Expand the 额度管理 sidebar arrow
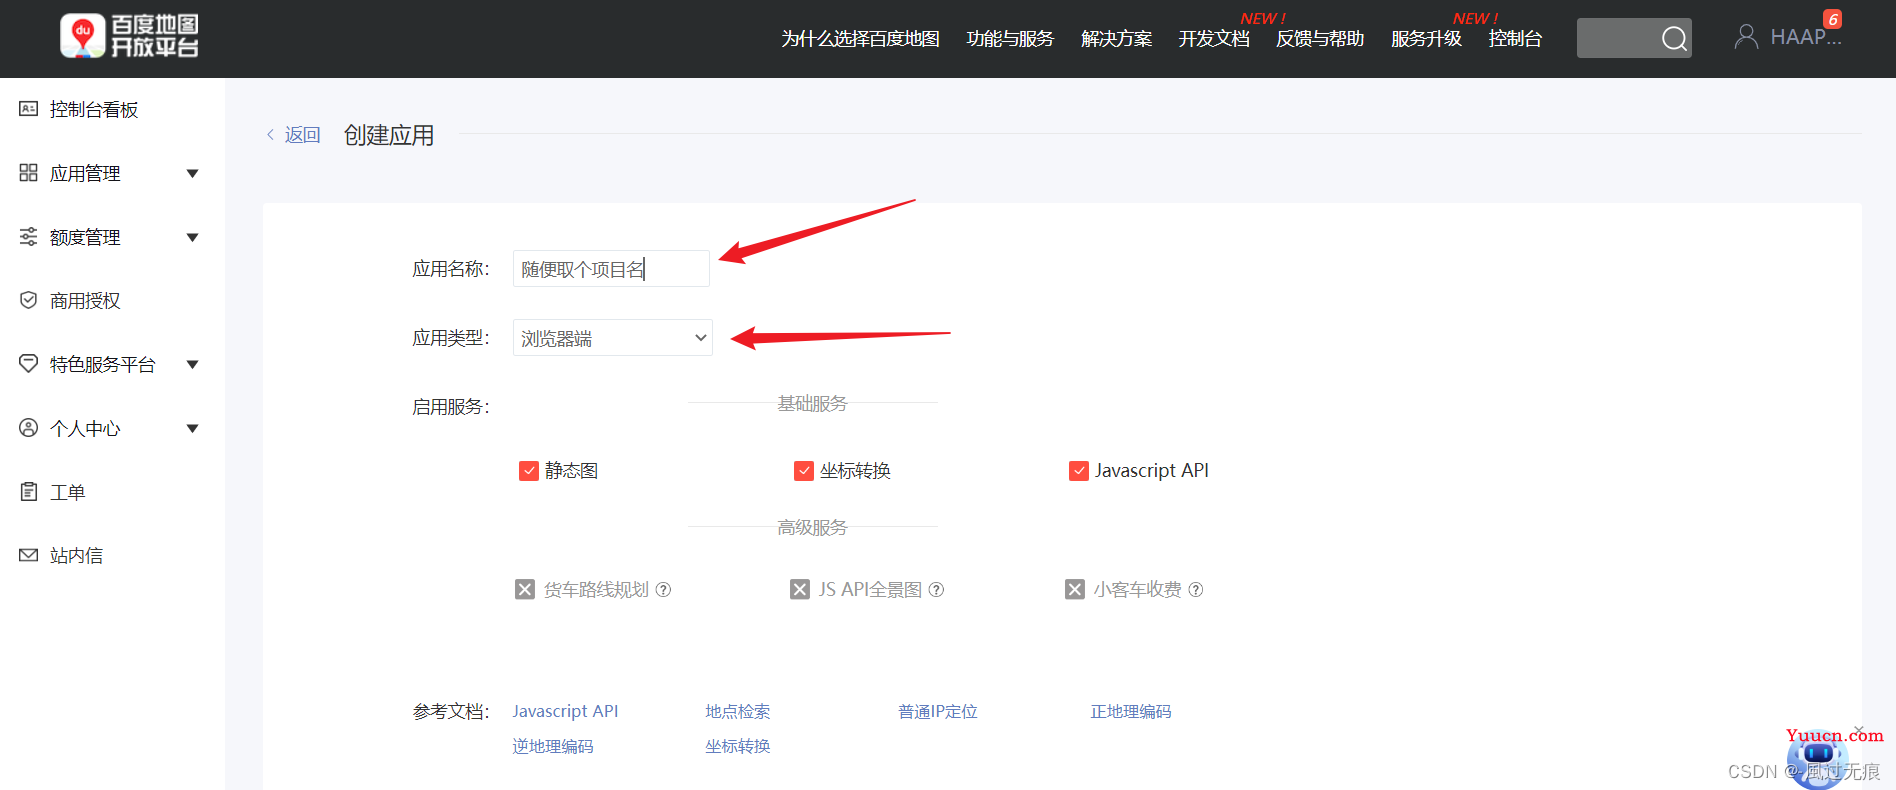Viewport: 1896px width, 790px height. (193, 238)
